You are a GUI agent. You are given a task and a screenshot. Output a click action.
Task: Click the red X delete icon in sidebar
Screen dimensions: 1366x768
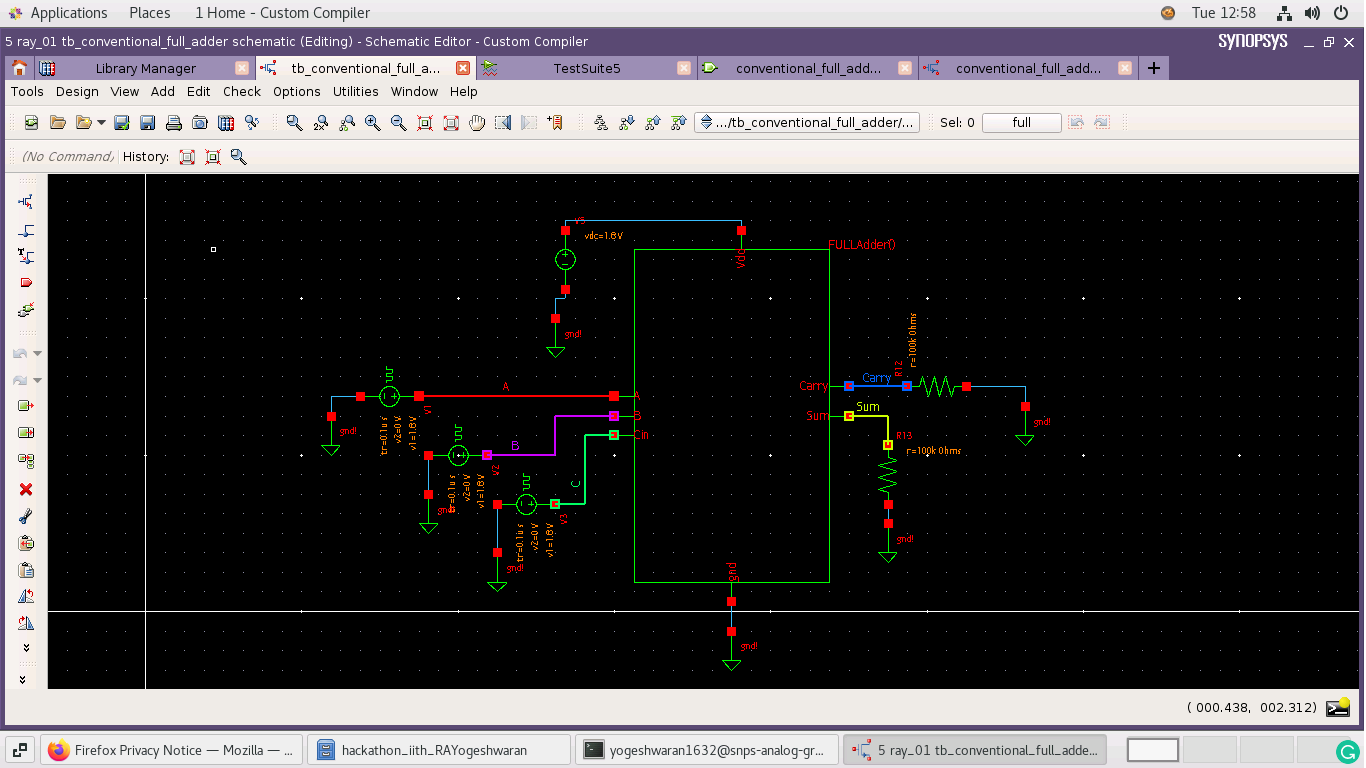[25, 489]
